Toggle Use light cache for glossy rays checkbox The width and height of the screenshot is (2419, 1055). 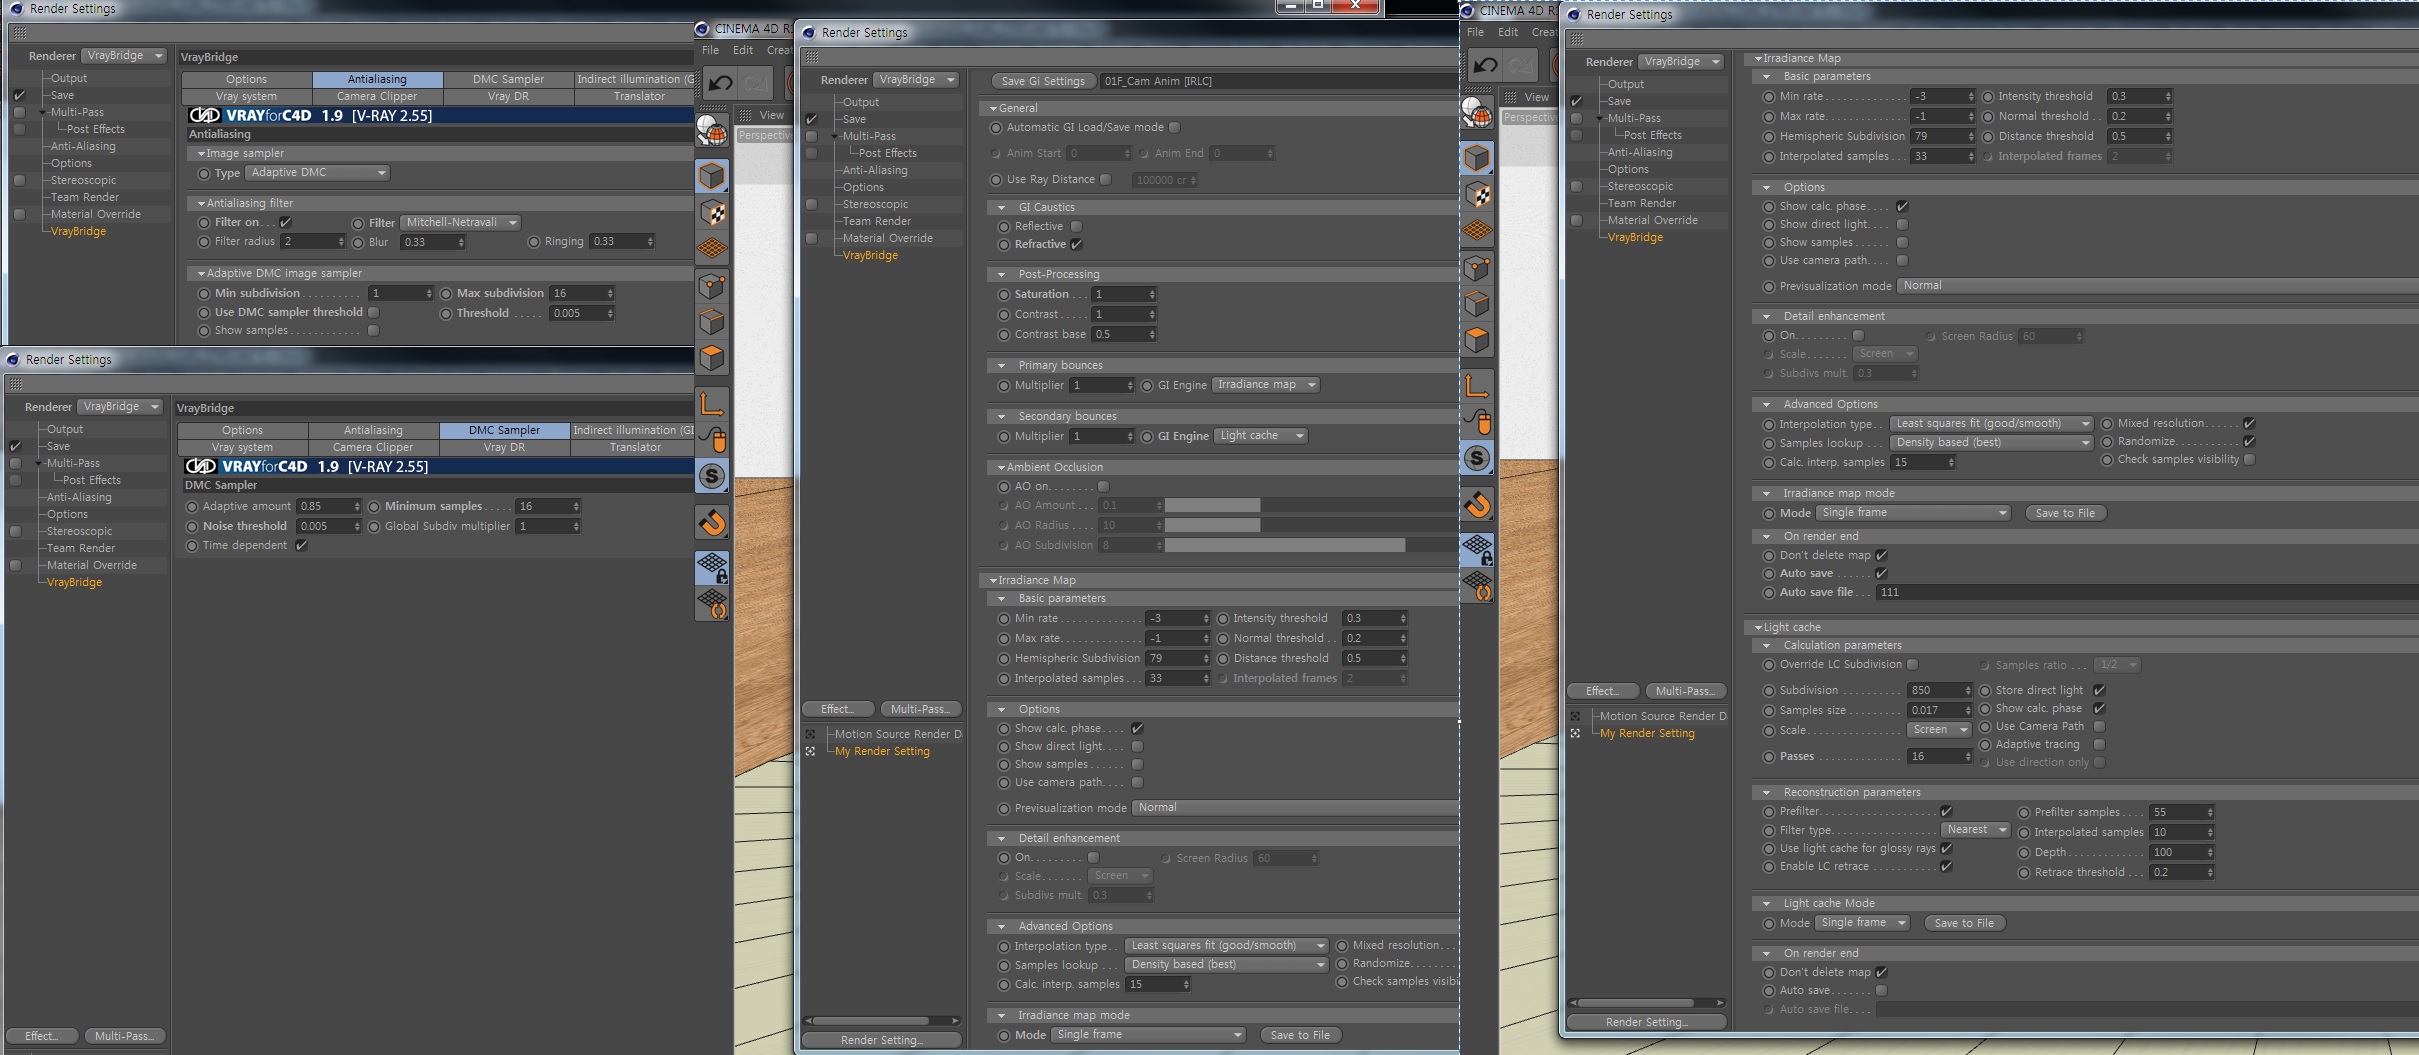click(1946, 848)
